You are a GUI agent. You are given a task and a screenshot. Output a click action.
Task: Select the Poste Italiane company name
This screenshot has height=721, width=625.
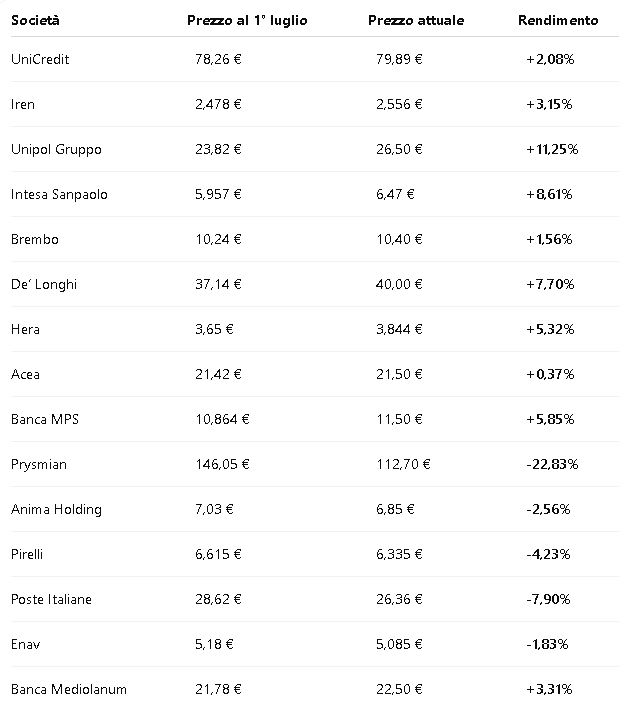point(52,599)
